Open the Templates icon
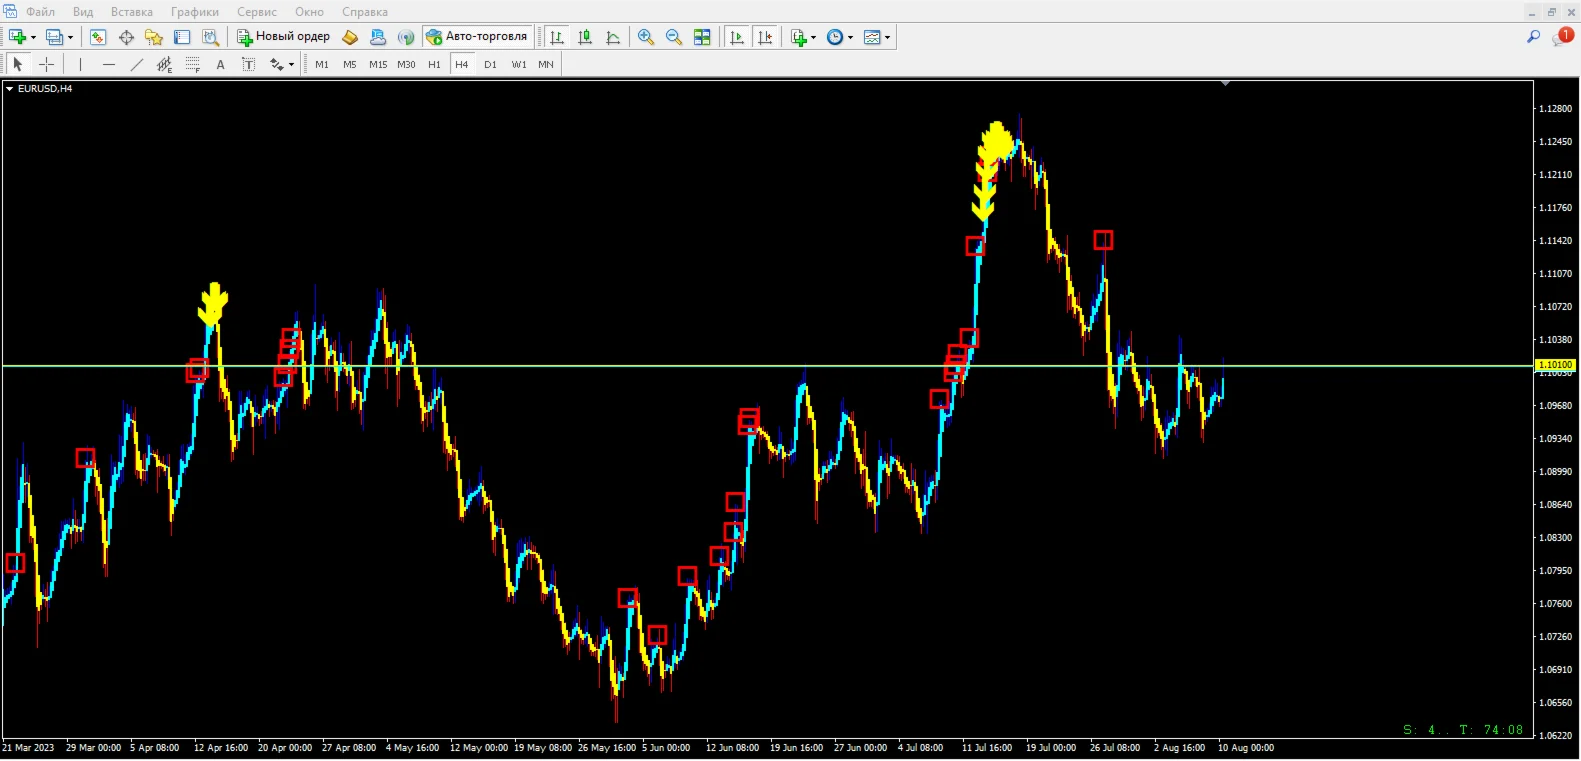 pyautogui.click(x=872, y=37)
